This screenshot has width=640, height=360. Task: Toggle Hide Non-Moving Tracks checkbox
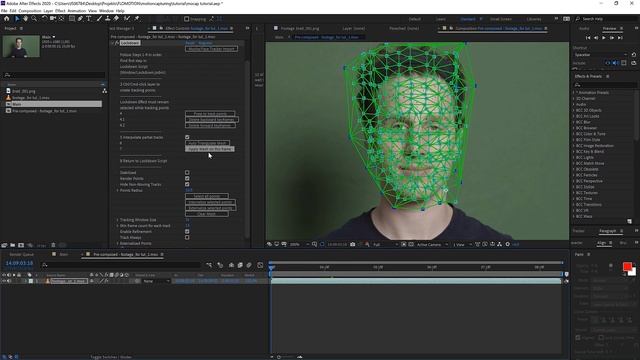(187, 184)
